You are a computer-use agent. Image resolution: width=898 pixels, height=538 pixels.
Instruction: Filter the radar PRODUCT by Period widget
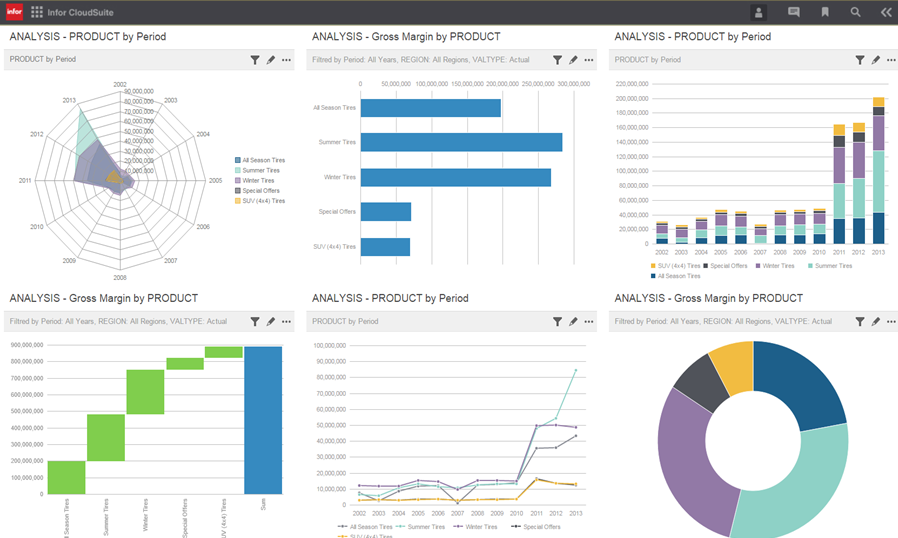[255, 60]
